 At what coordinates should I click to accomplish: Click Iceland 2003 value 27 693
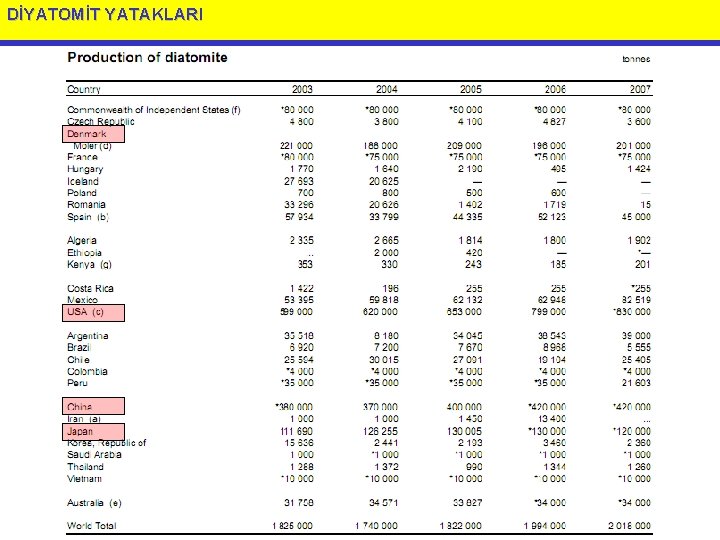[x=298, y=181]
